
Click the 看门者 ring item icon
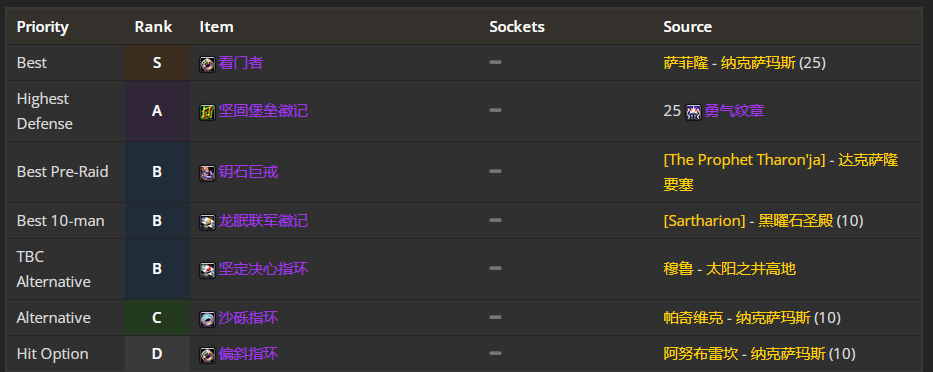pyautogui.click(x=207, y=64)
